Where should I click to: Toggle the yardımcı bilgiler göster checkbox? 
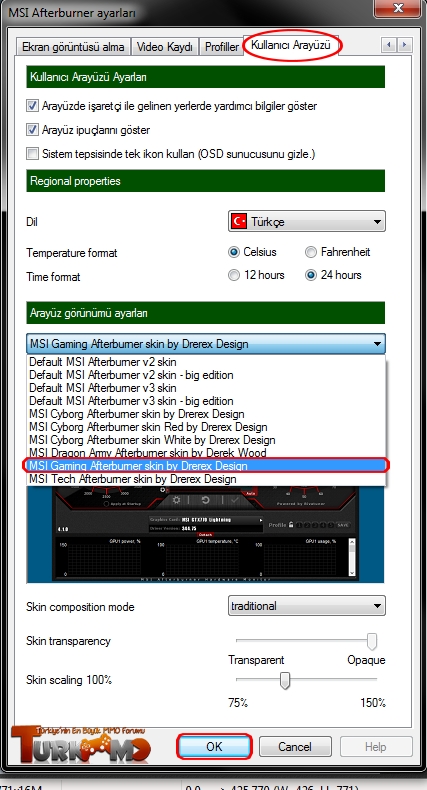pos(32,106)
